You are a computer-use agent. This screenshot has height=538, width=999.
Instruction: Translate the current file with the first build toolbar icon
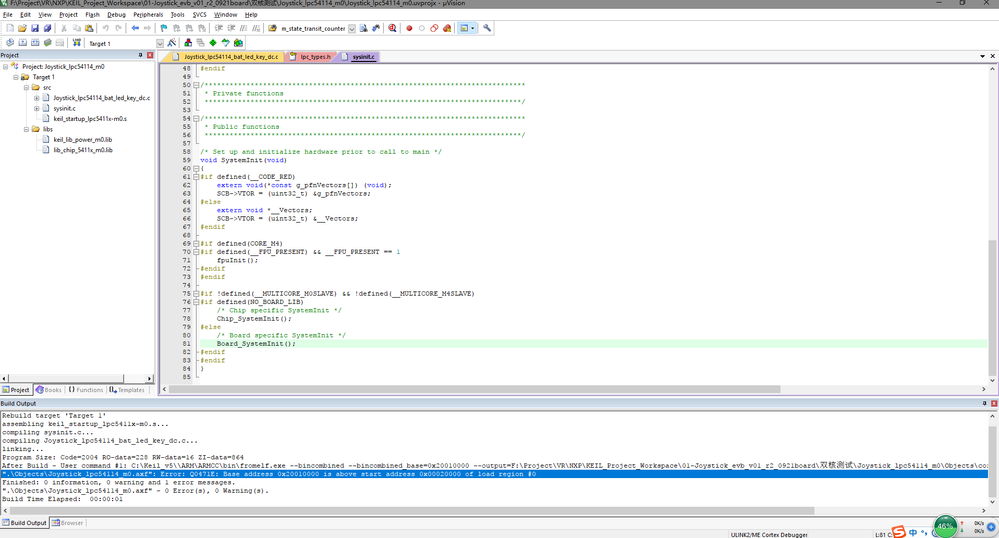point(10,43)
